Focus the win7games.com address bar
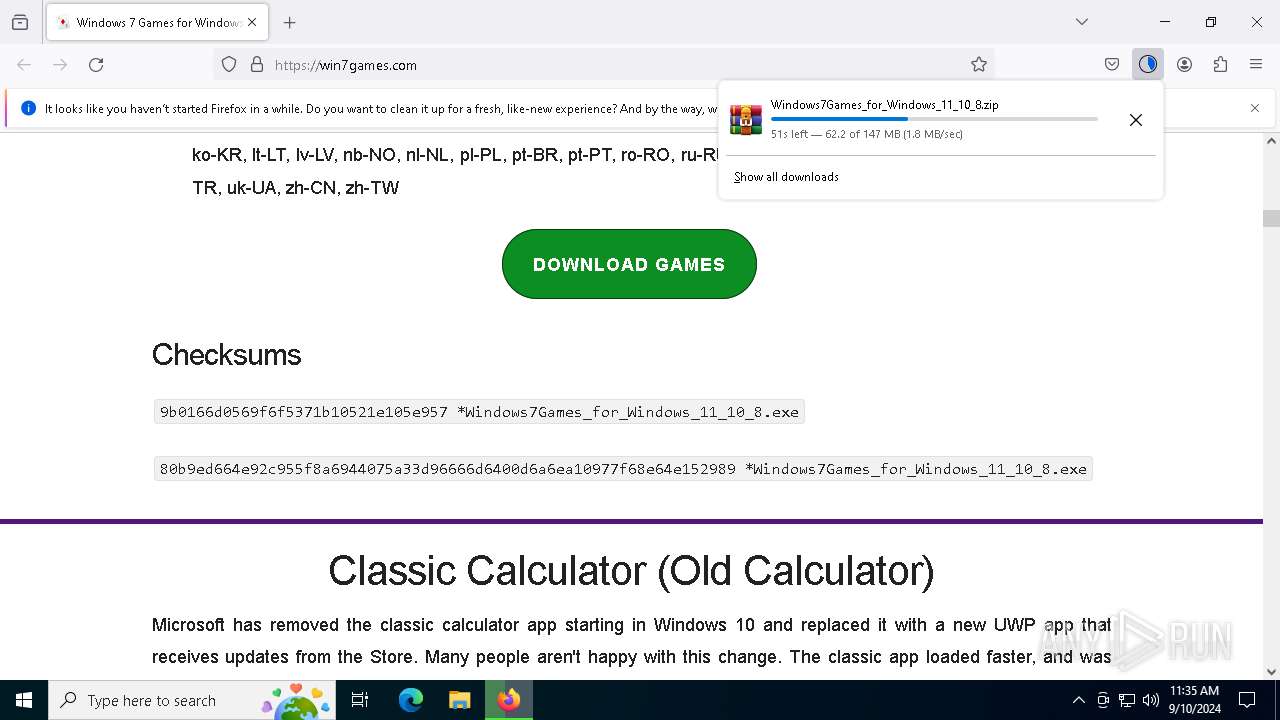The width and height of the screenshot is (1280, 720). (604, 64)
